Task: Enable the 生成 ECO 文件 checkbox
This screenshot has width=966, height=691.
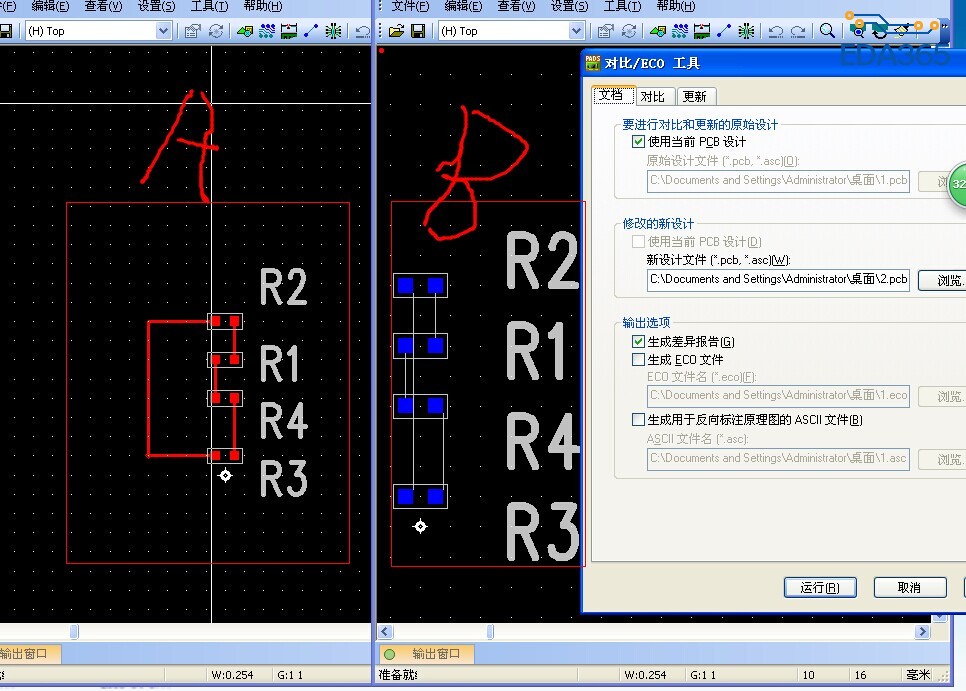Action: [638, 359]
